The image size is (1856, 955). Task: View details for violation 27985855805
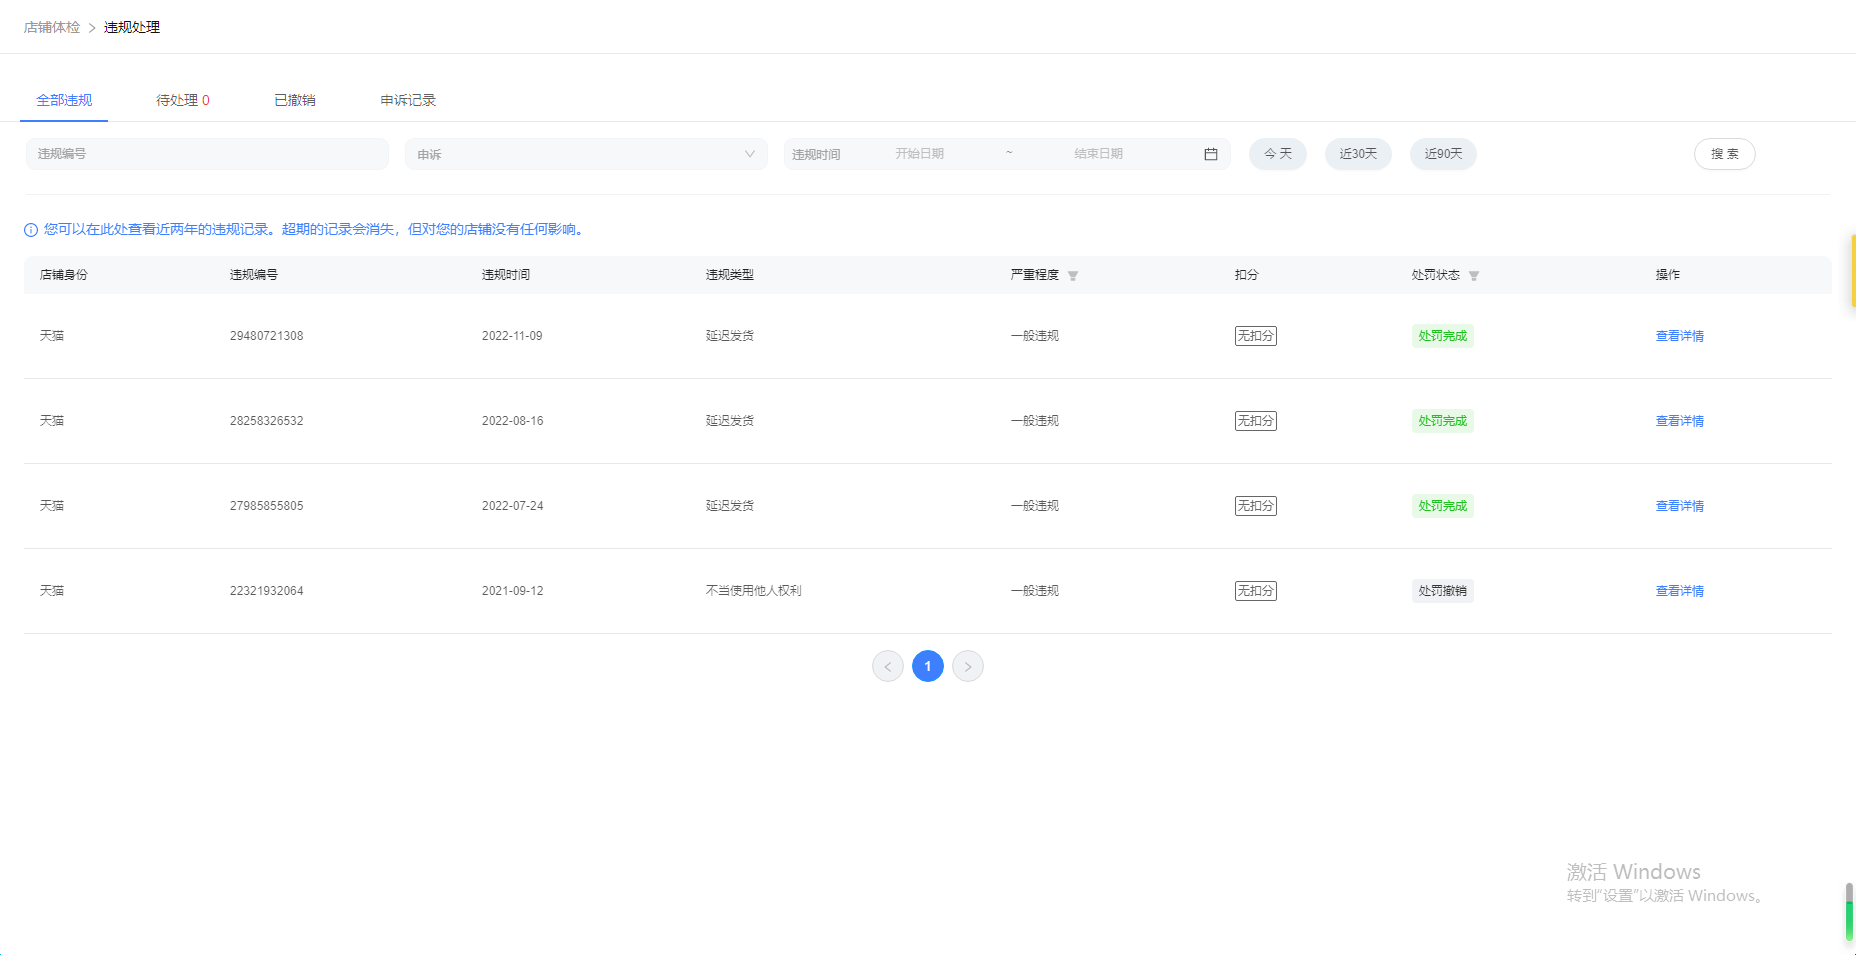(x=1680, y=506)
